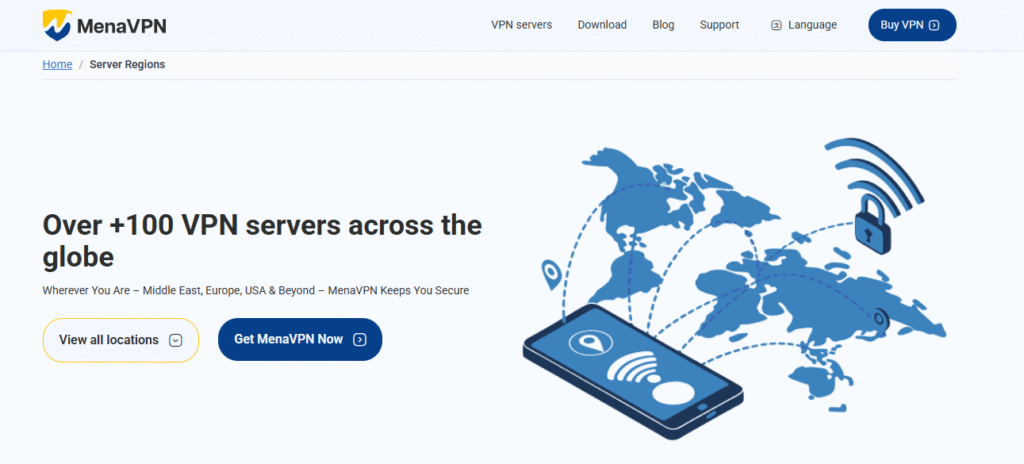Image resolution: width=1024 pixels, height=464 pixels.
Task: Open the VPN servers menu item
Action: (521, 25)
